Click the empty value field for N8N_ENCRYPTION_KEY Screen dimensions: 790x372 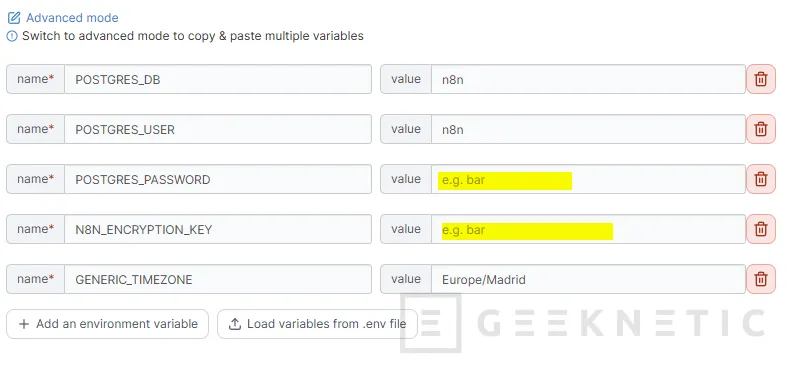pos(588,229)
